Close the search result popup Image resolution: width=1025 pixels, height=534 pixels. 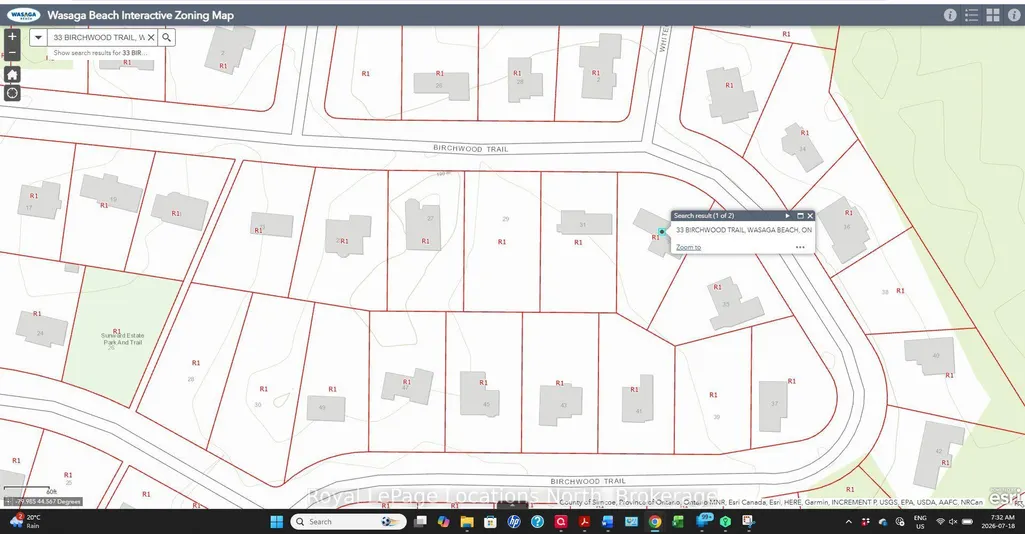[x=810, y=216]
